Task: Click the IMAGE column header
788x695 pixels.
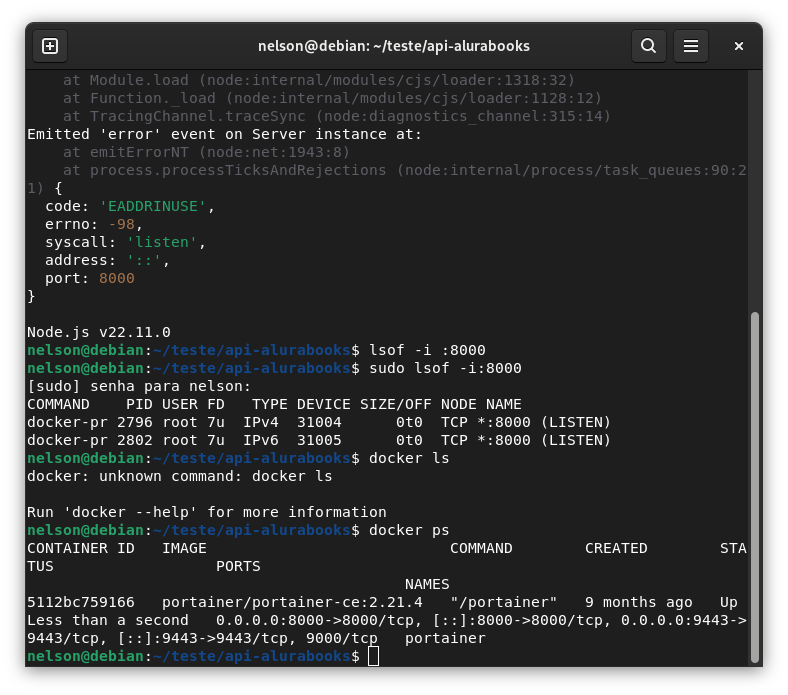Action: pyautogui.click(x=184, y=548)
